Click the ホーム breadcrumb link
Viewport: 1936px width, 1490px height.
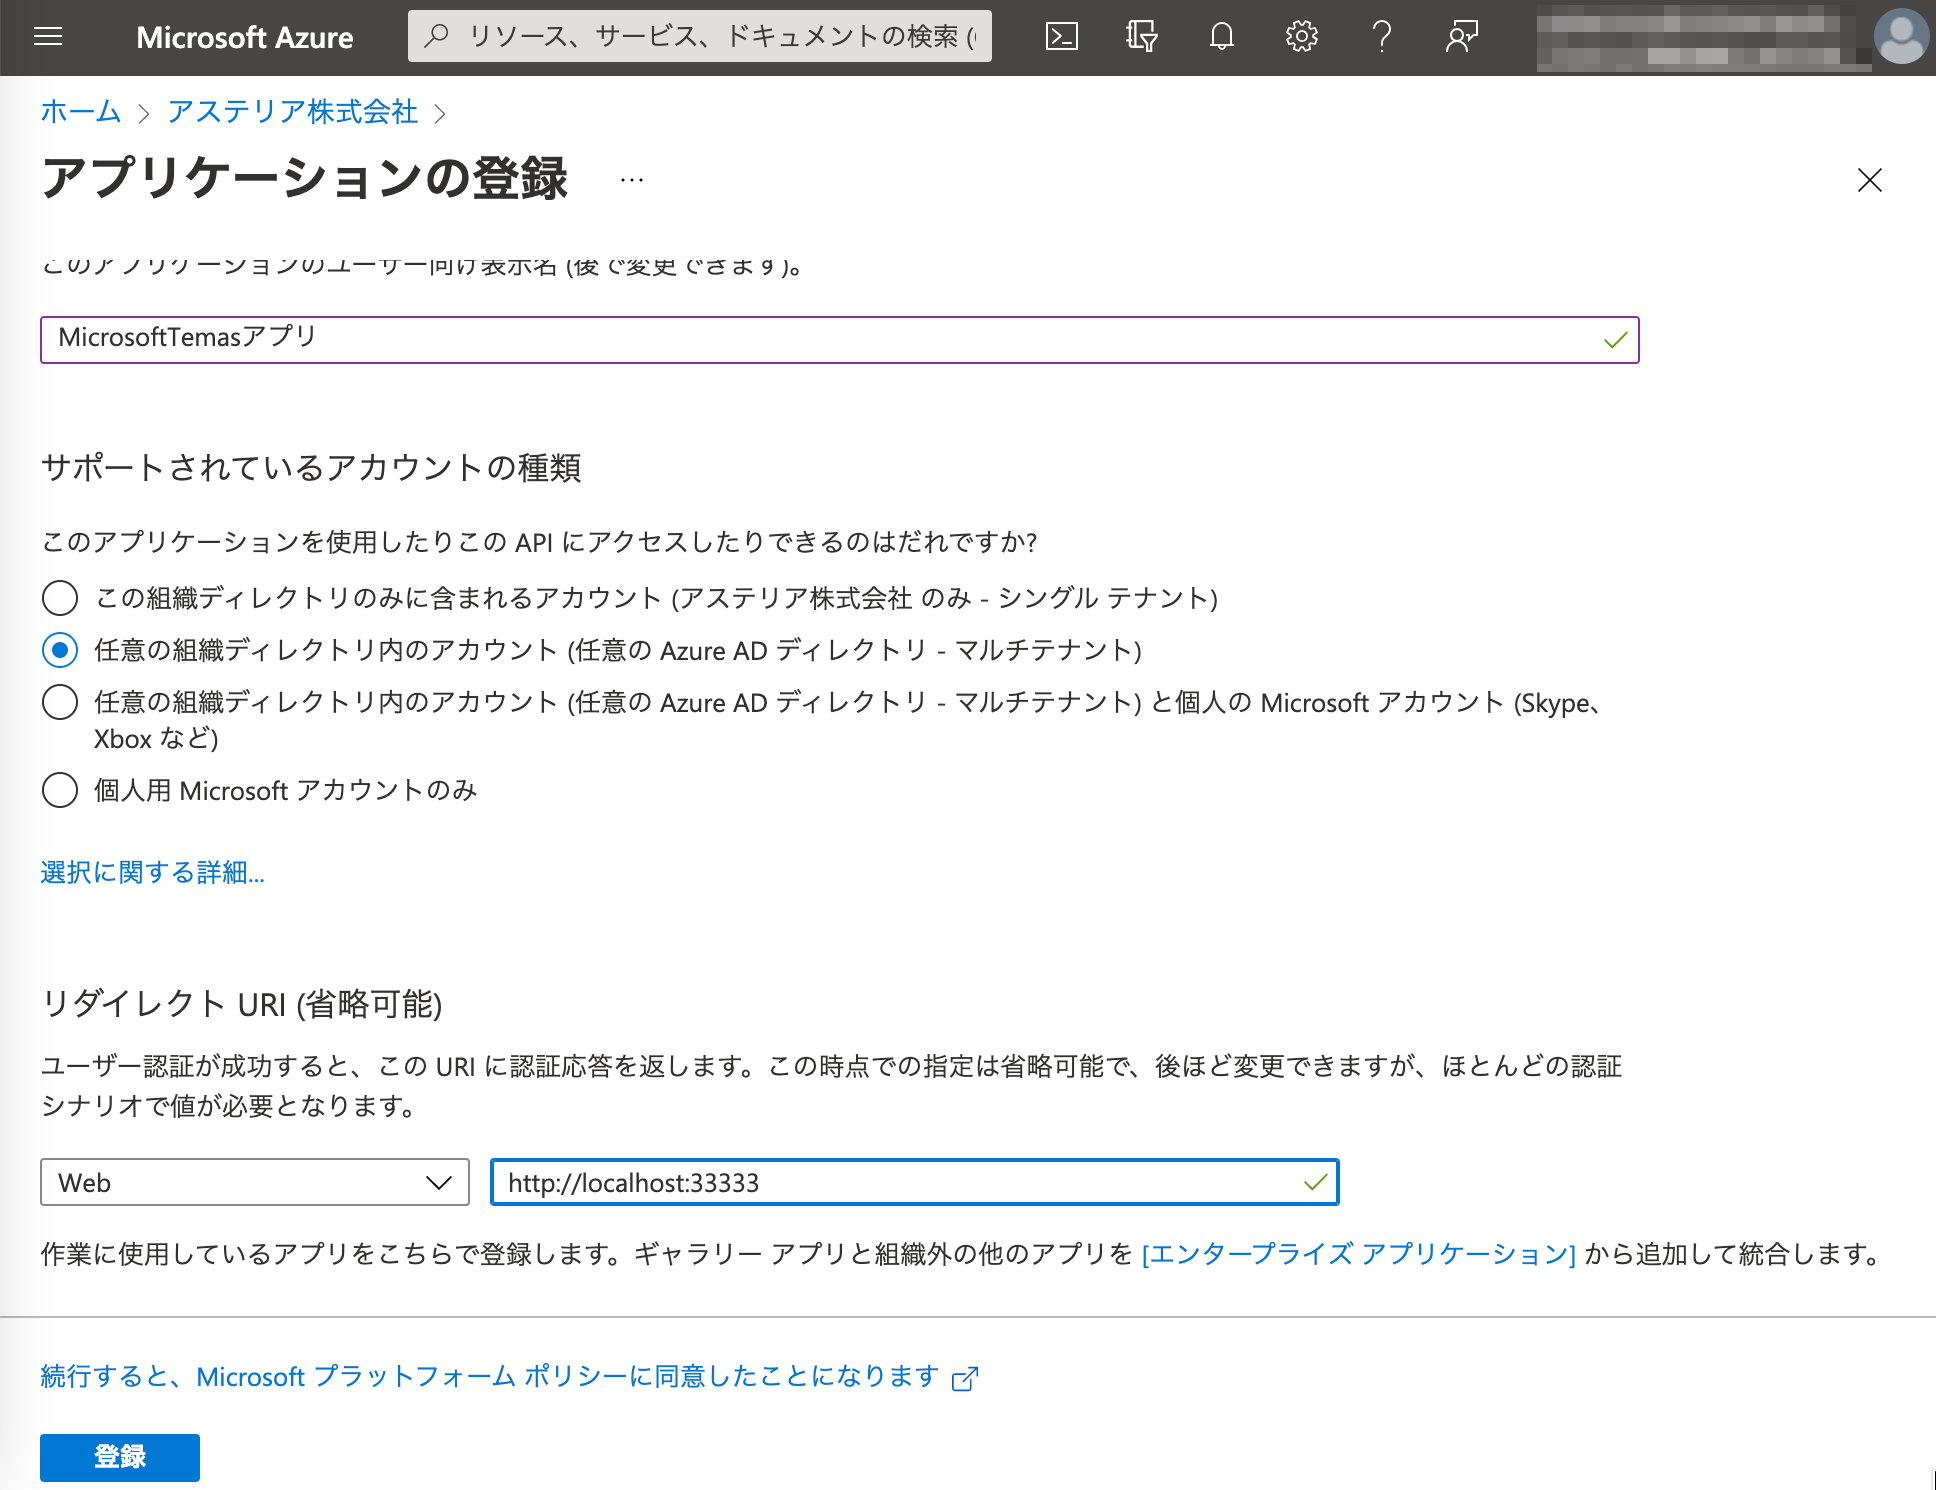81,111
